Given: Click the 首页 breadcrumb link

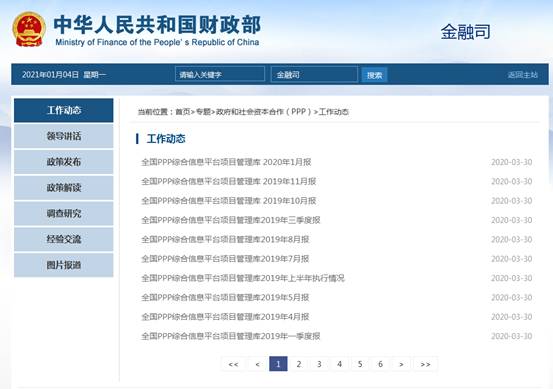Looking at the screenshot, I should (183, 112).
